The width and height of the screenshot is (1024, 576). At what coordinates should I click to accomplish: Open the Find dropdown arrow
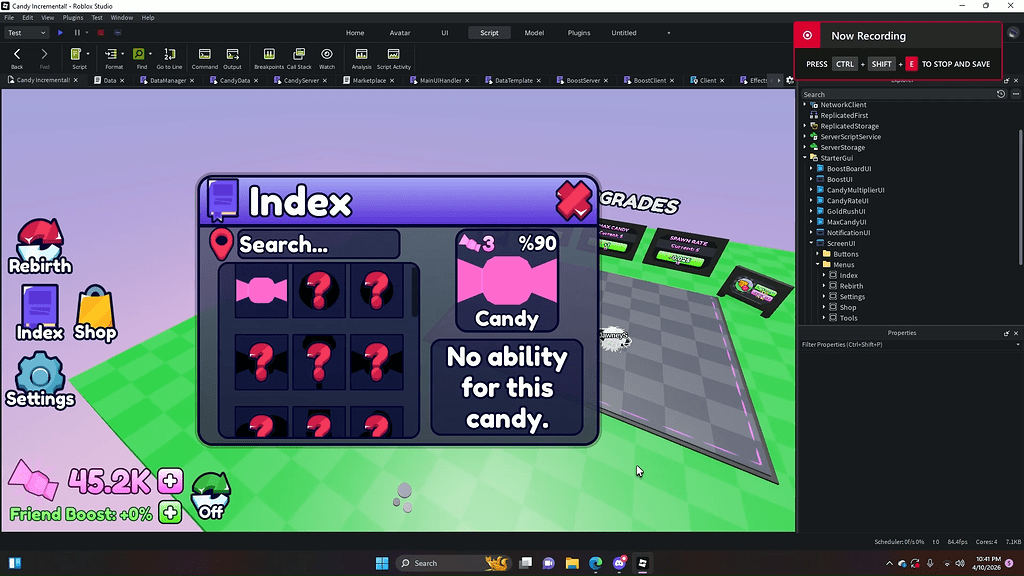coord(150,54)
